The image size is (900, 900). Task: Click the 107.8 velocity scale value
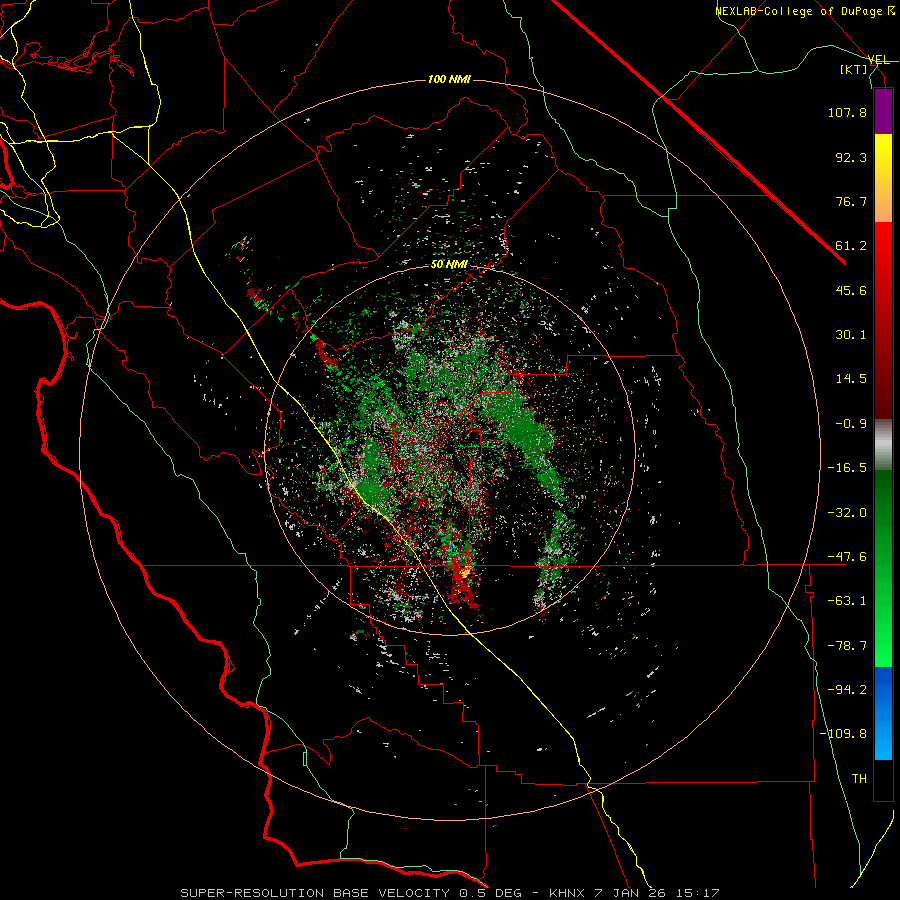pyautogui.click(x=847, y=112)
